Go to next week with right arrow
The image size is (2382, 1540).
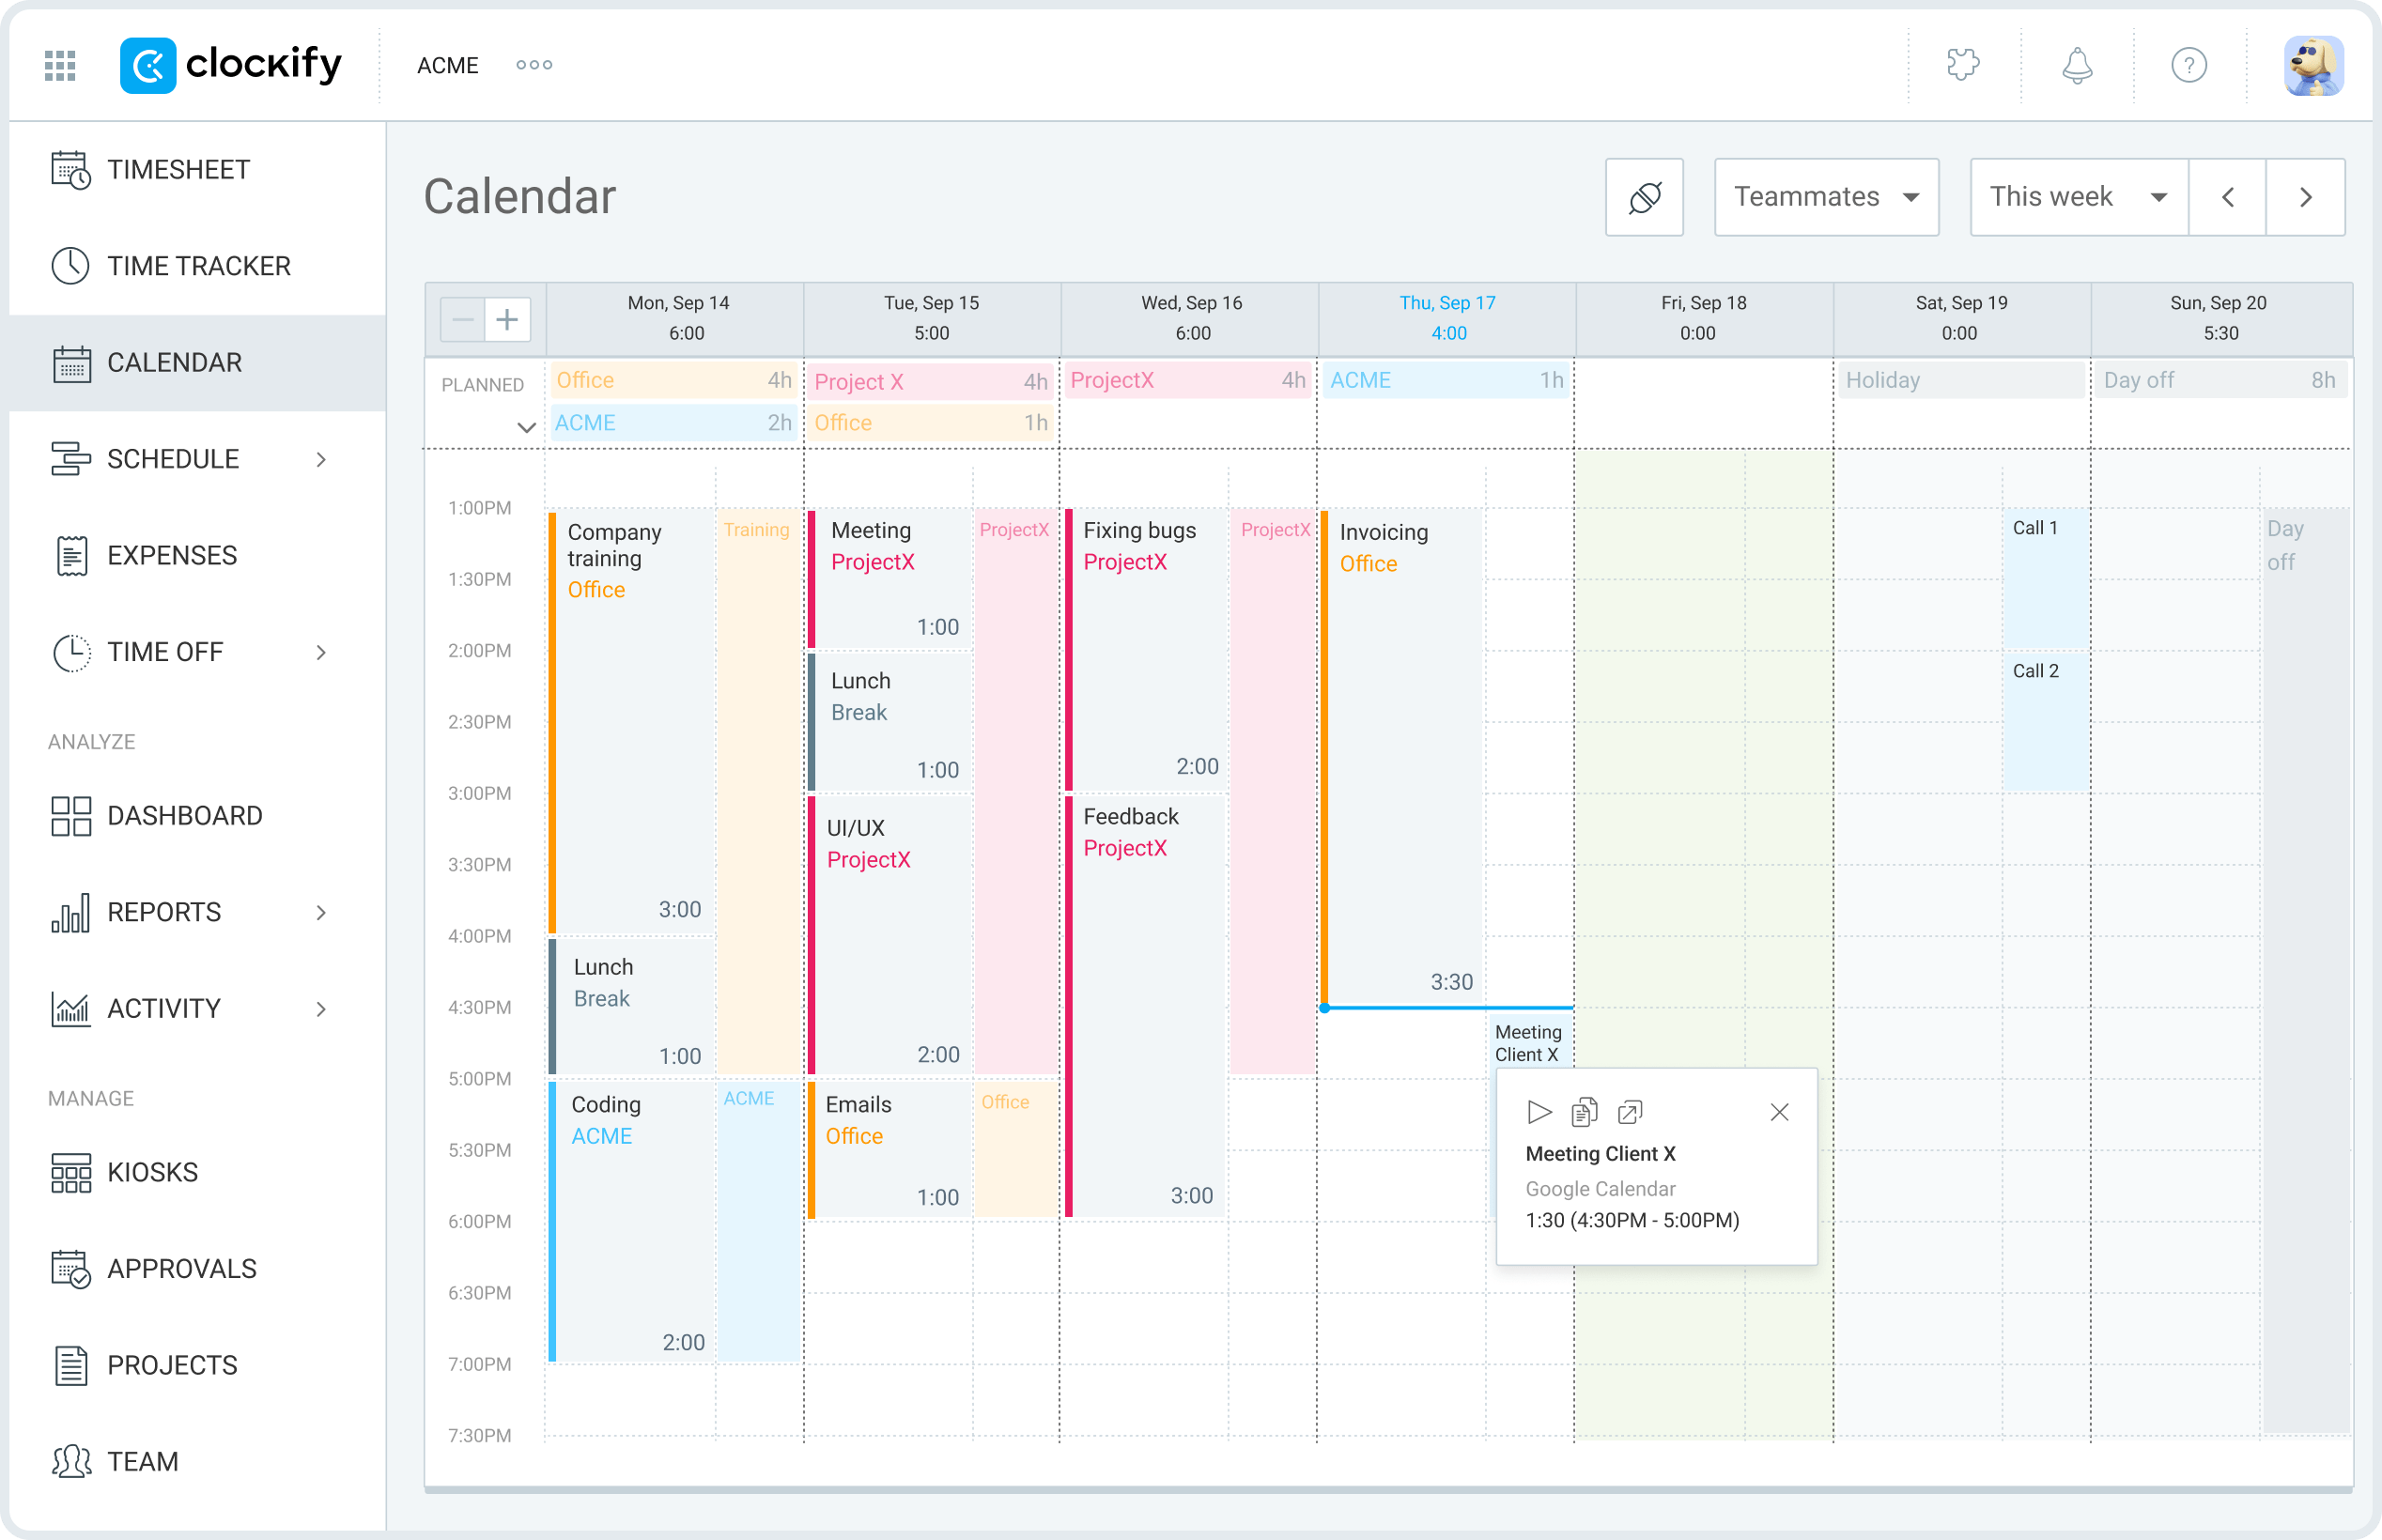tap(2305, 196)
